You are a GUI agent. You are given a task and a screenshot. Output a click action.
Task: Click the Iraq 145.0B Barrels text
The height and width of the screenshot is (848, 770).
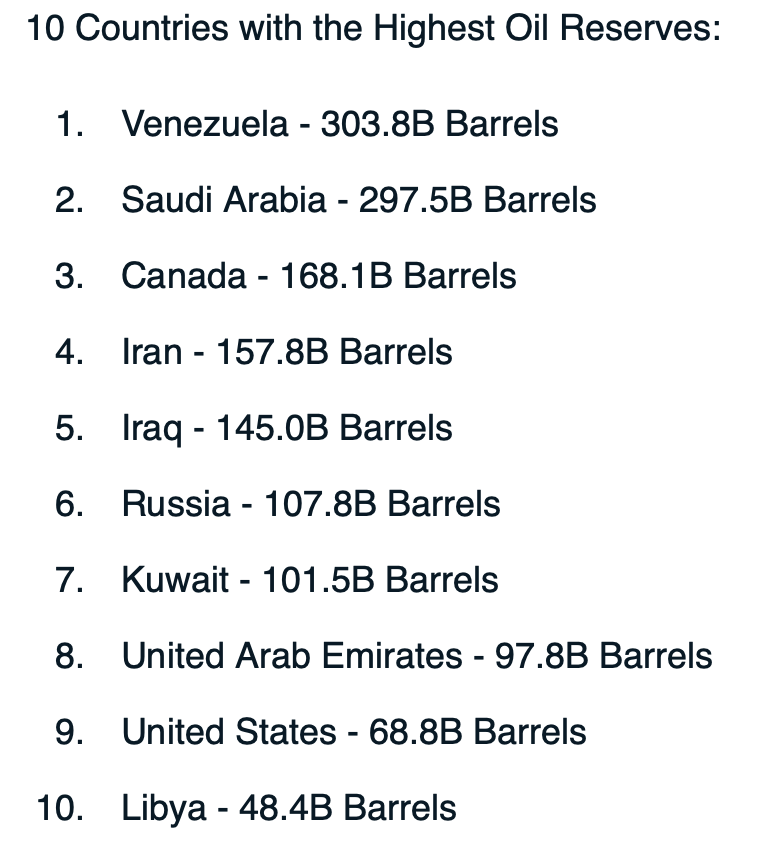[287, 429]
